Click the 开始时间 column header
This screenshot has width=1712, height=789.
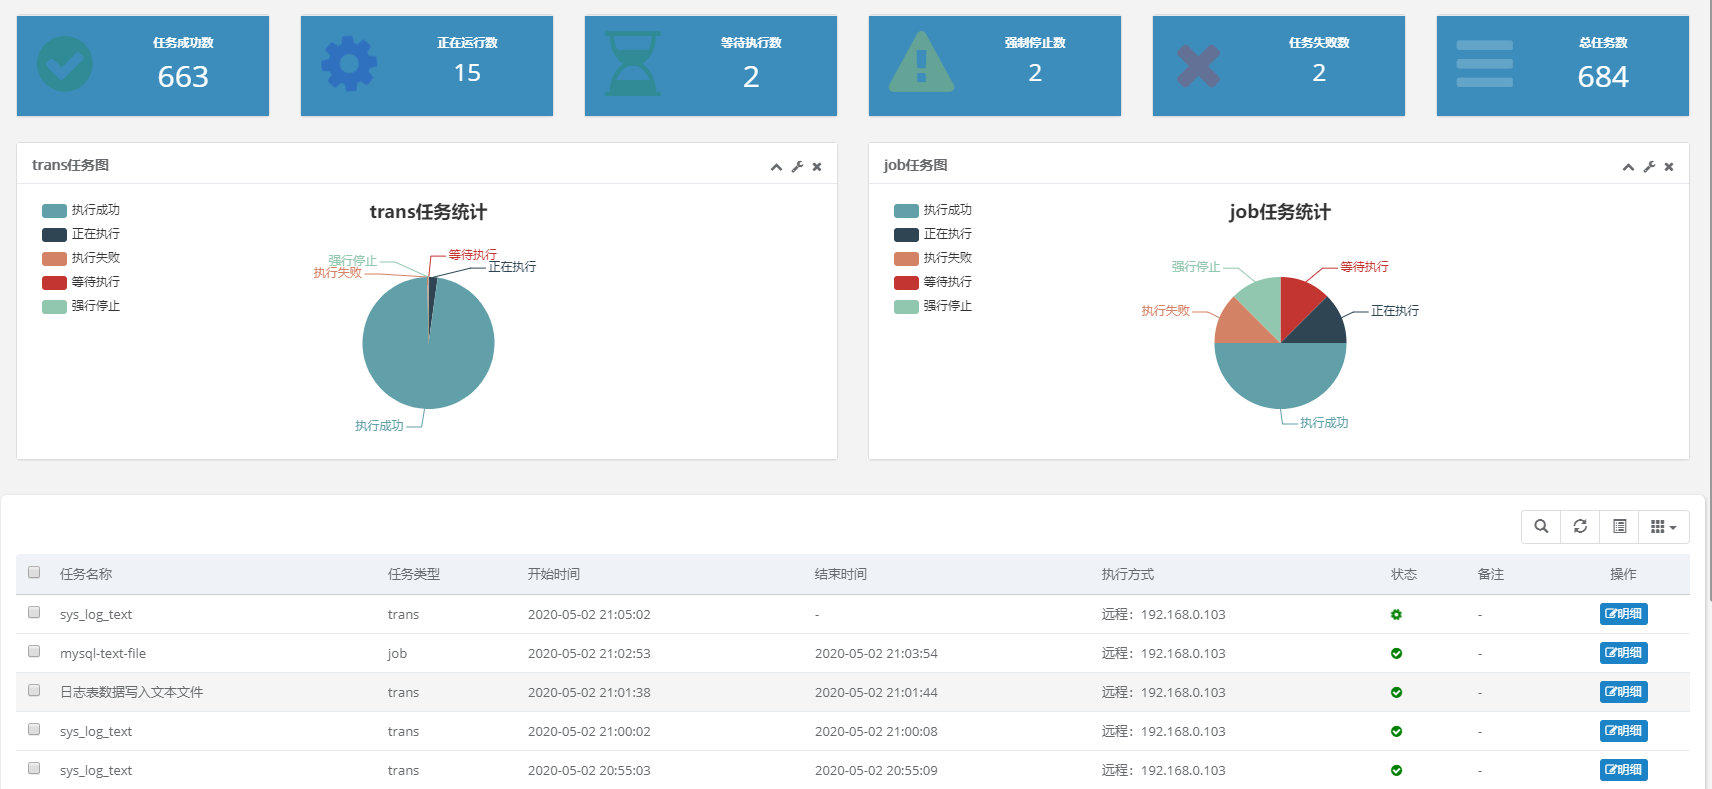click(x=554, y=574)
